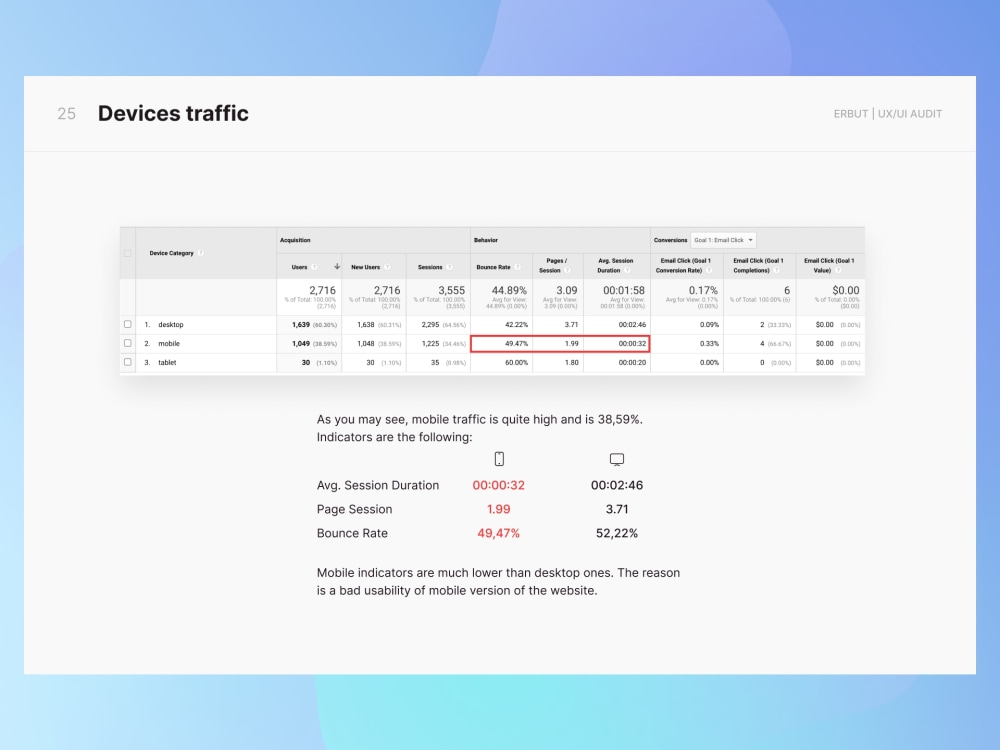This screenshot has height=750, width=1000.
Task: Click the help icon next to Sessions
Action: (449, 267)
